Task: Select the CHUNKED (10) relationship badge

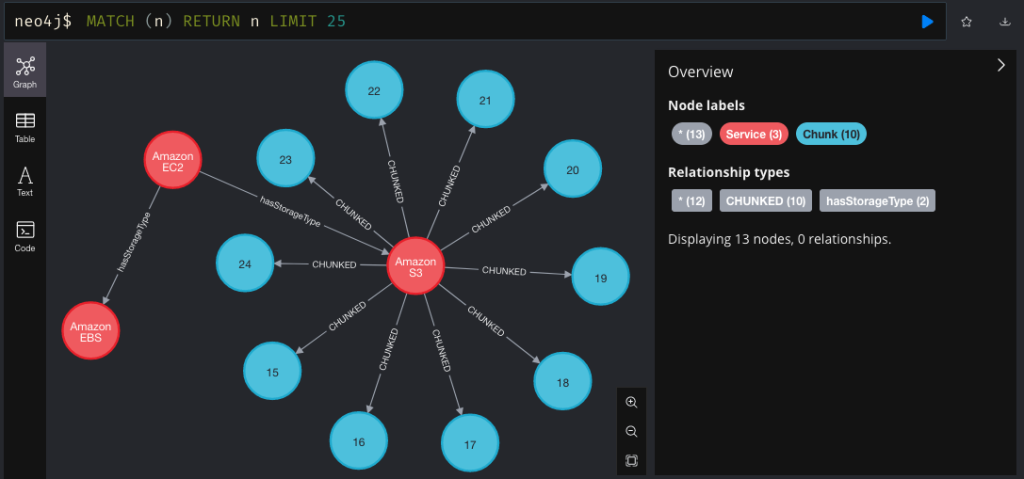Action: tap(765, 201)
